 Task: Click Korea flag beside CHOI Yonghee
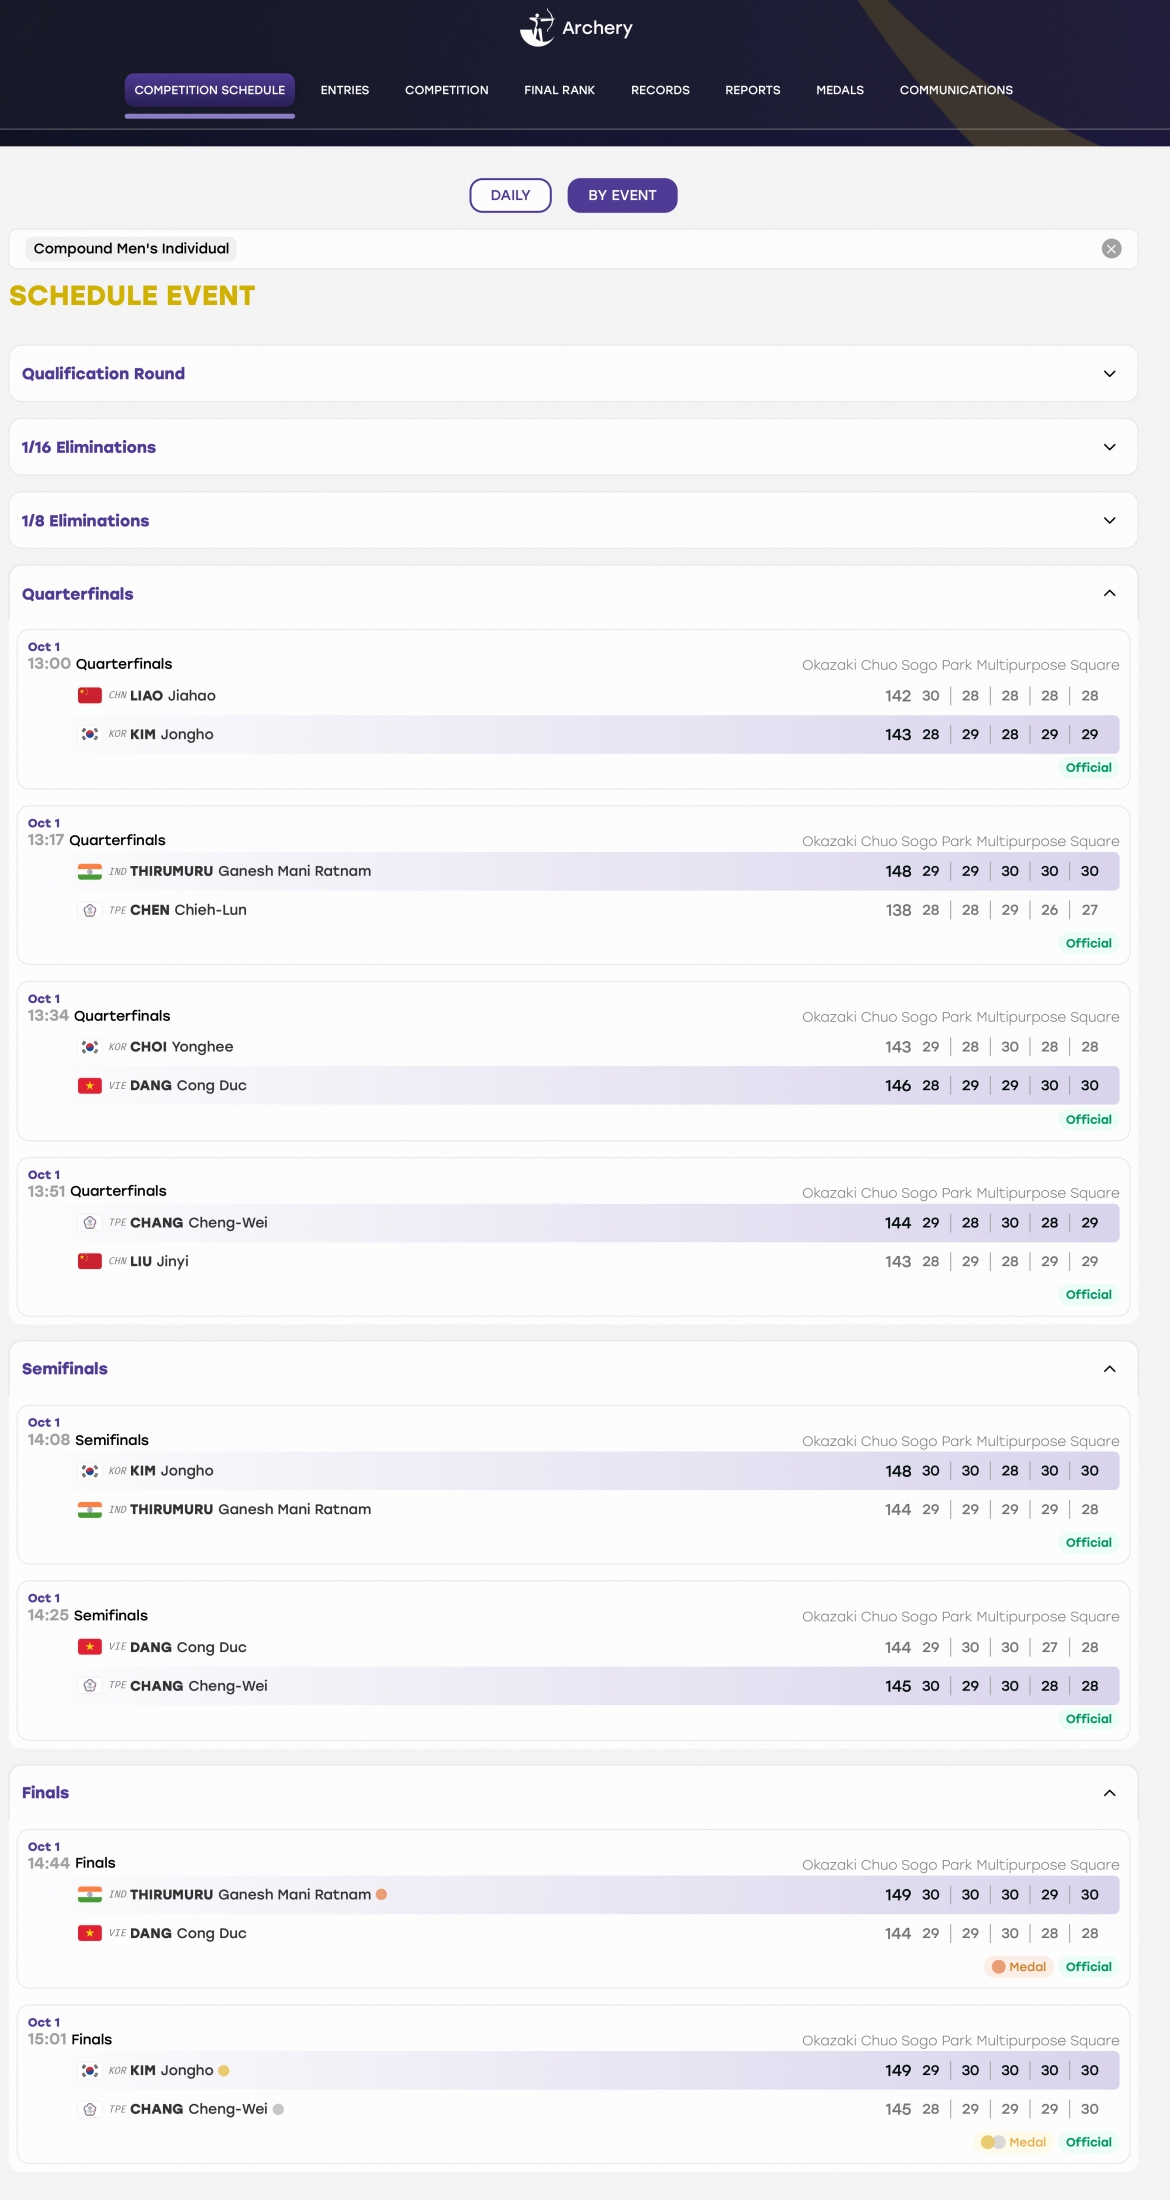(90, 1047)
